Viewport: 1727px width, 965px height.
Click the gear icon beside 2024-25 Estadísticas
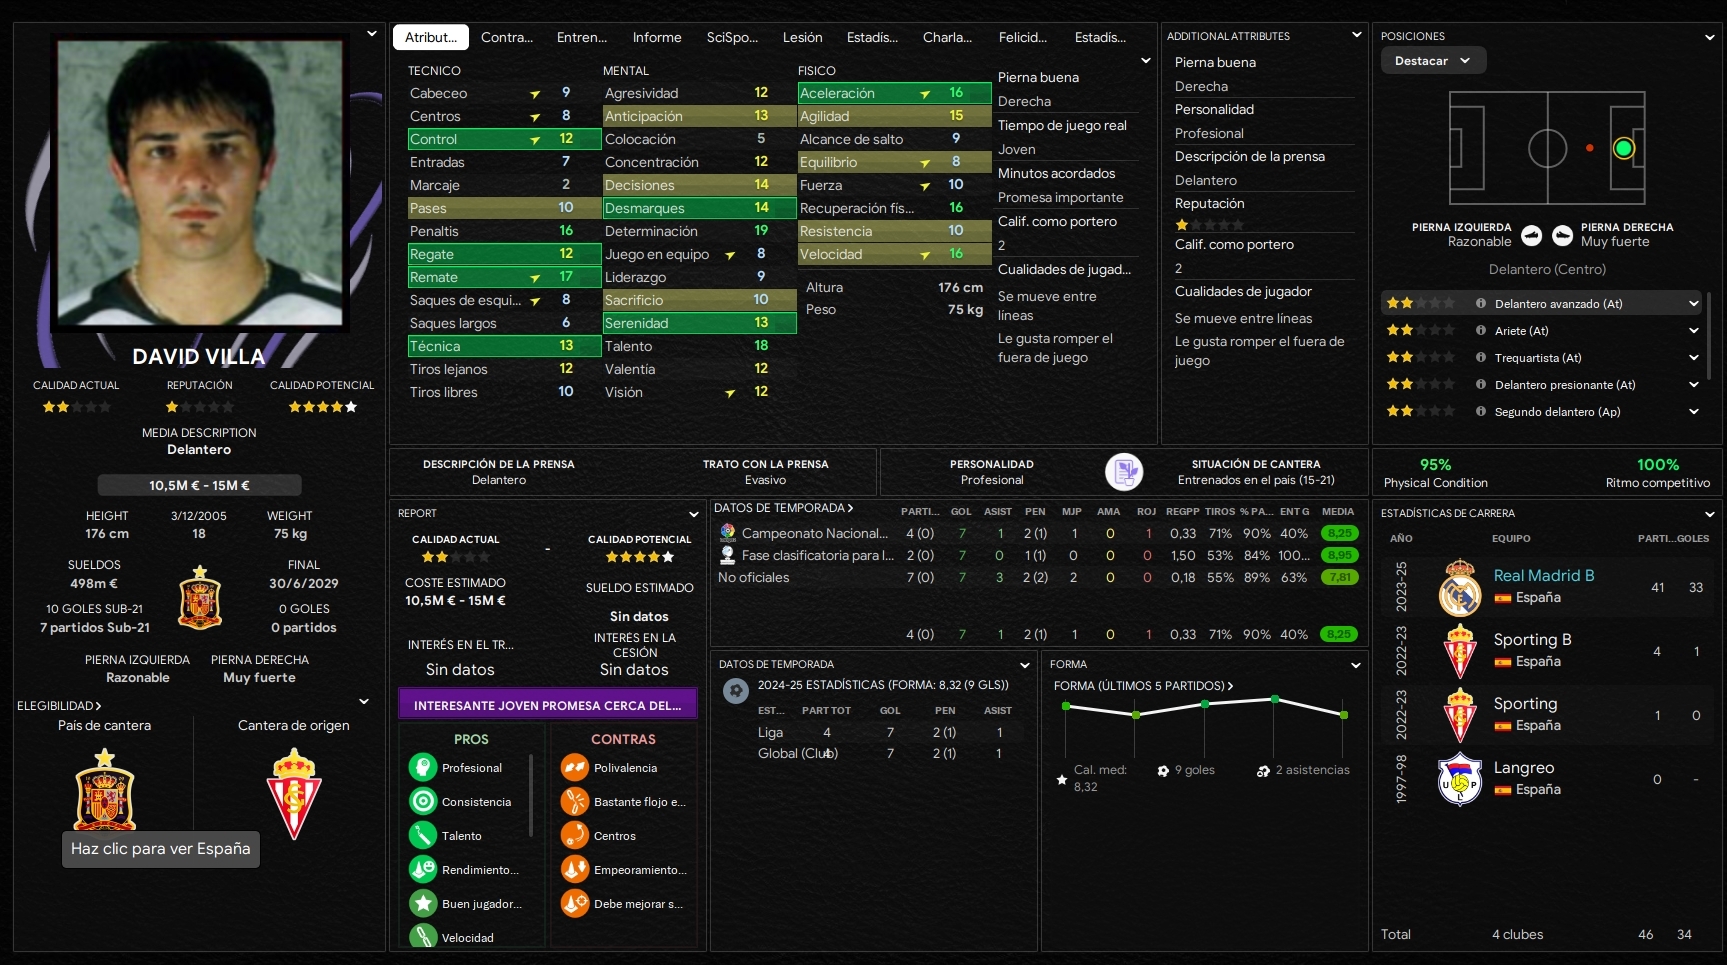point(736,690)
